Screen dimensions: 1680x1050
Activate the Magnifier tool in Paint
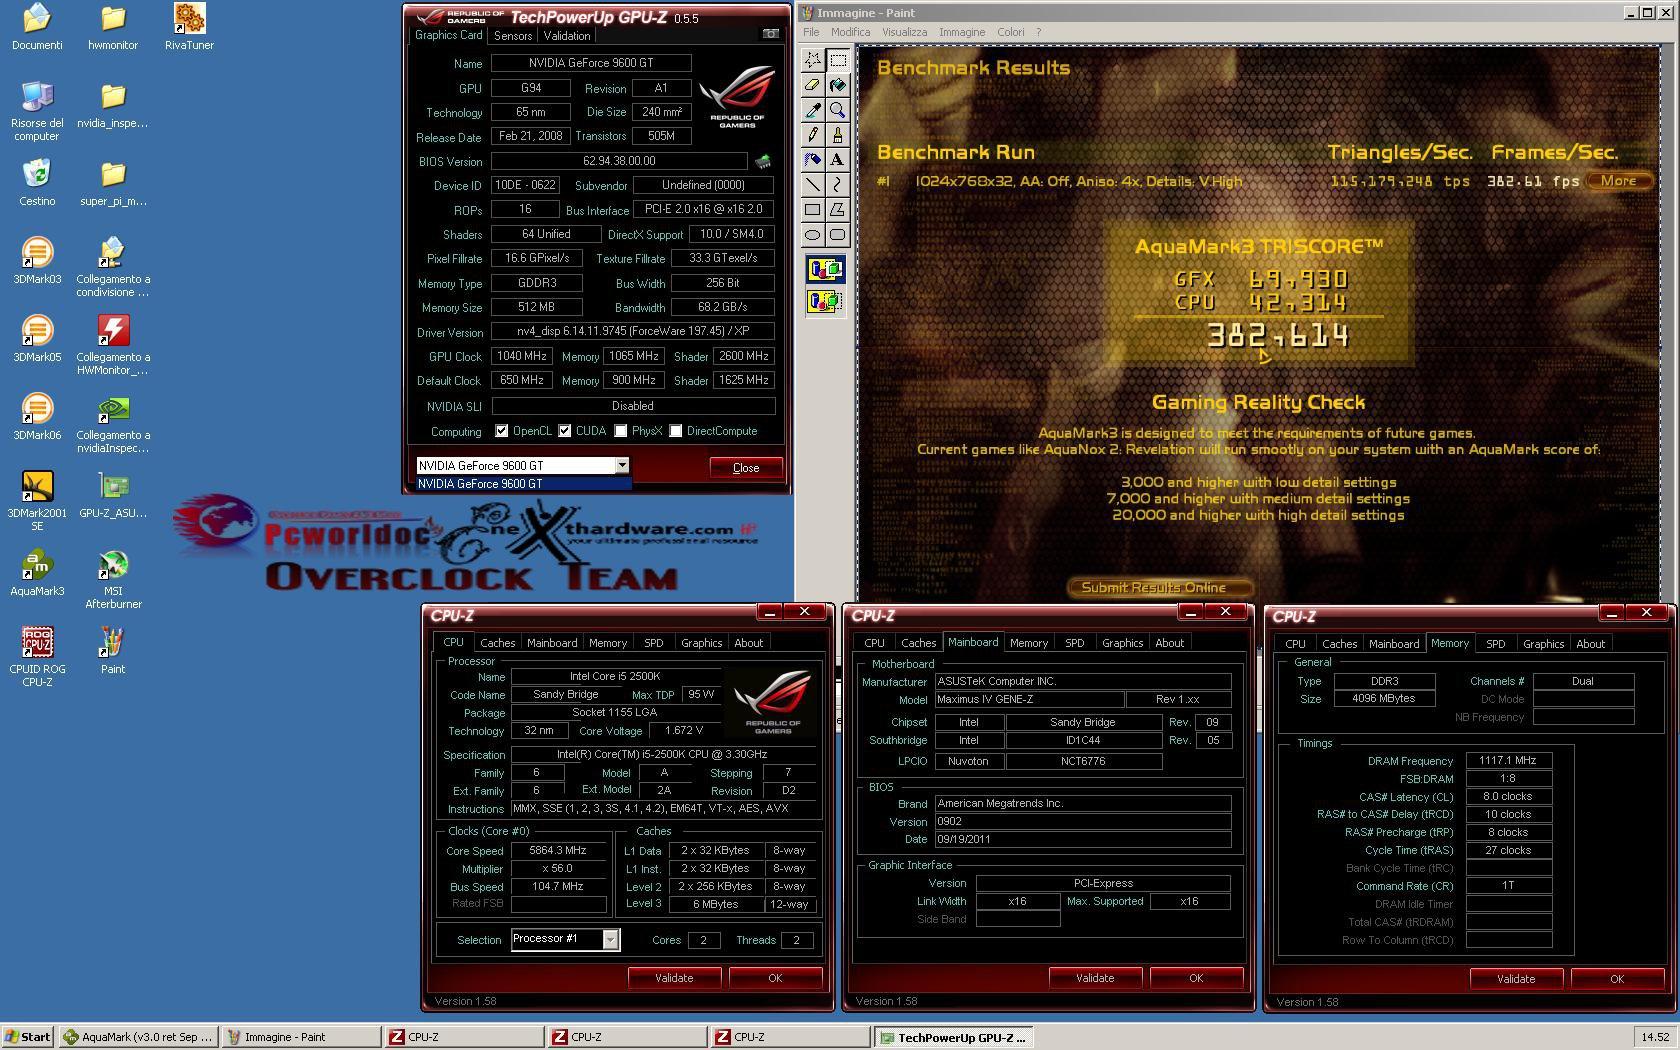pos(838,110)
